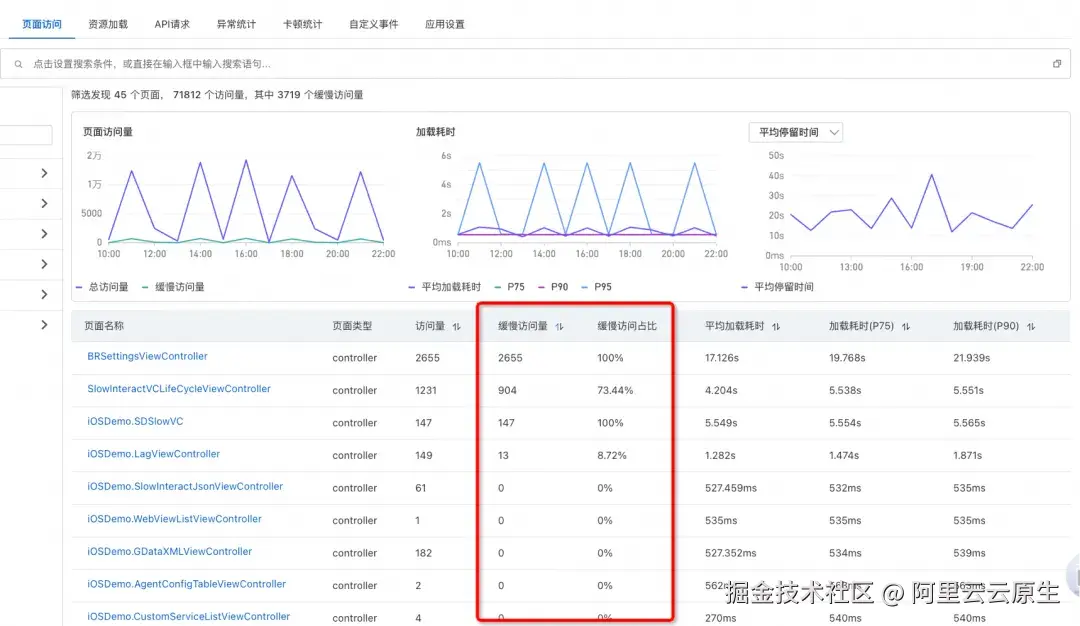Open iOSDemo.GDataXMLViewController link
The image size is (1080, 626).
[169, 551]
